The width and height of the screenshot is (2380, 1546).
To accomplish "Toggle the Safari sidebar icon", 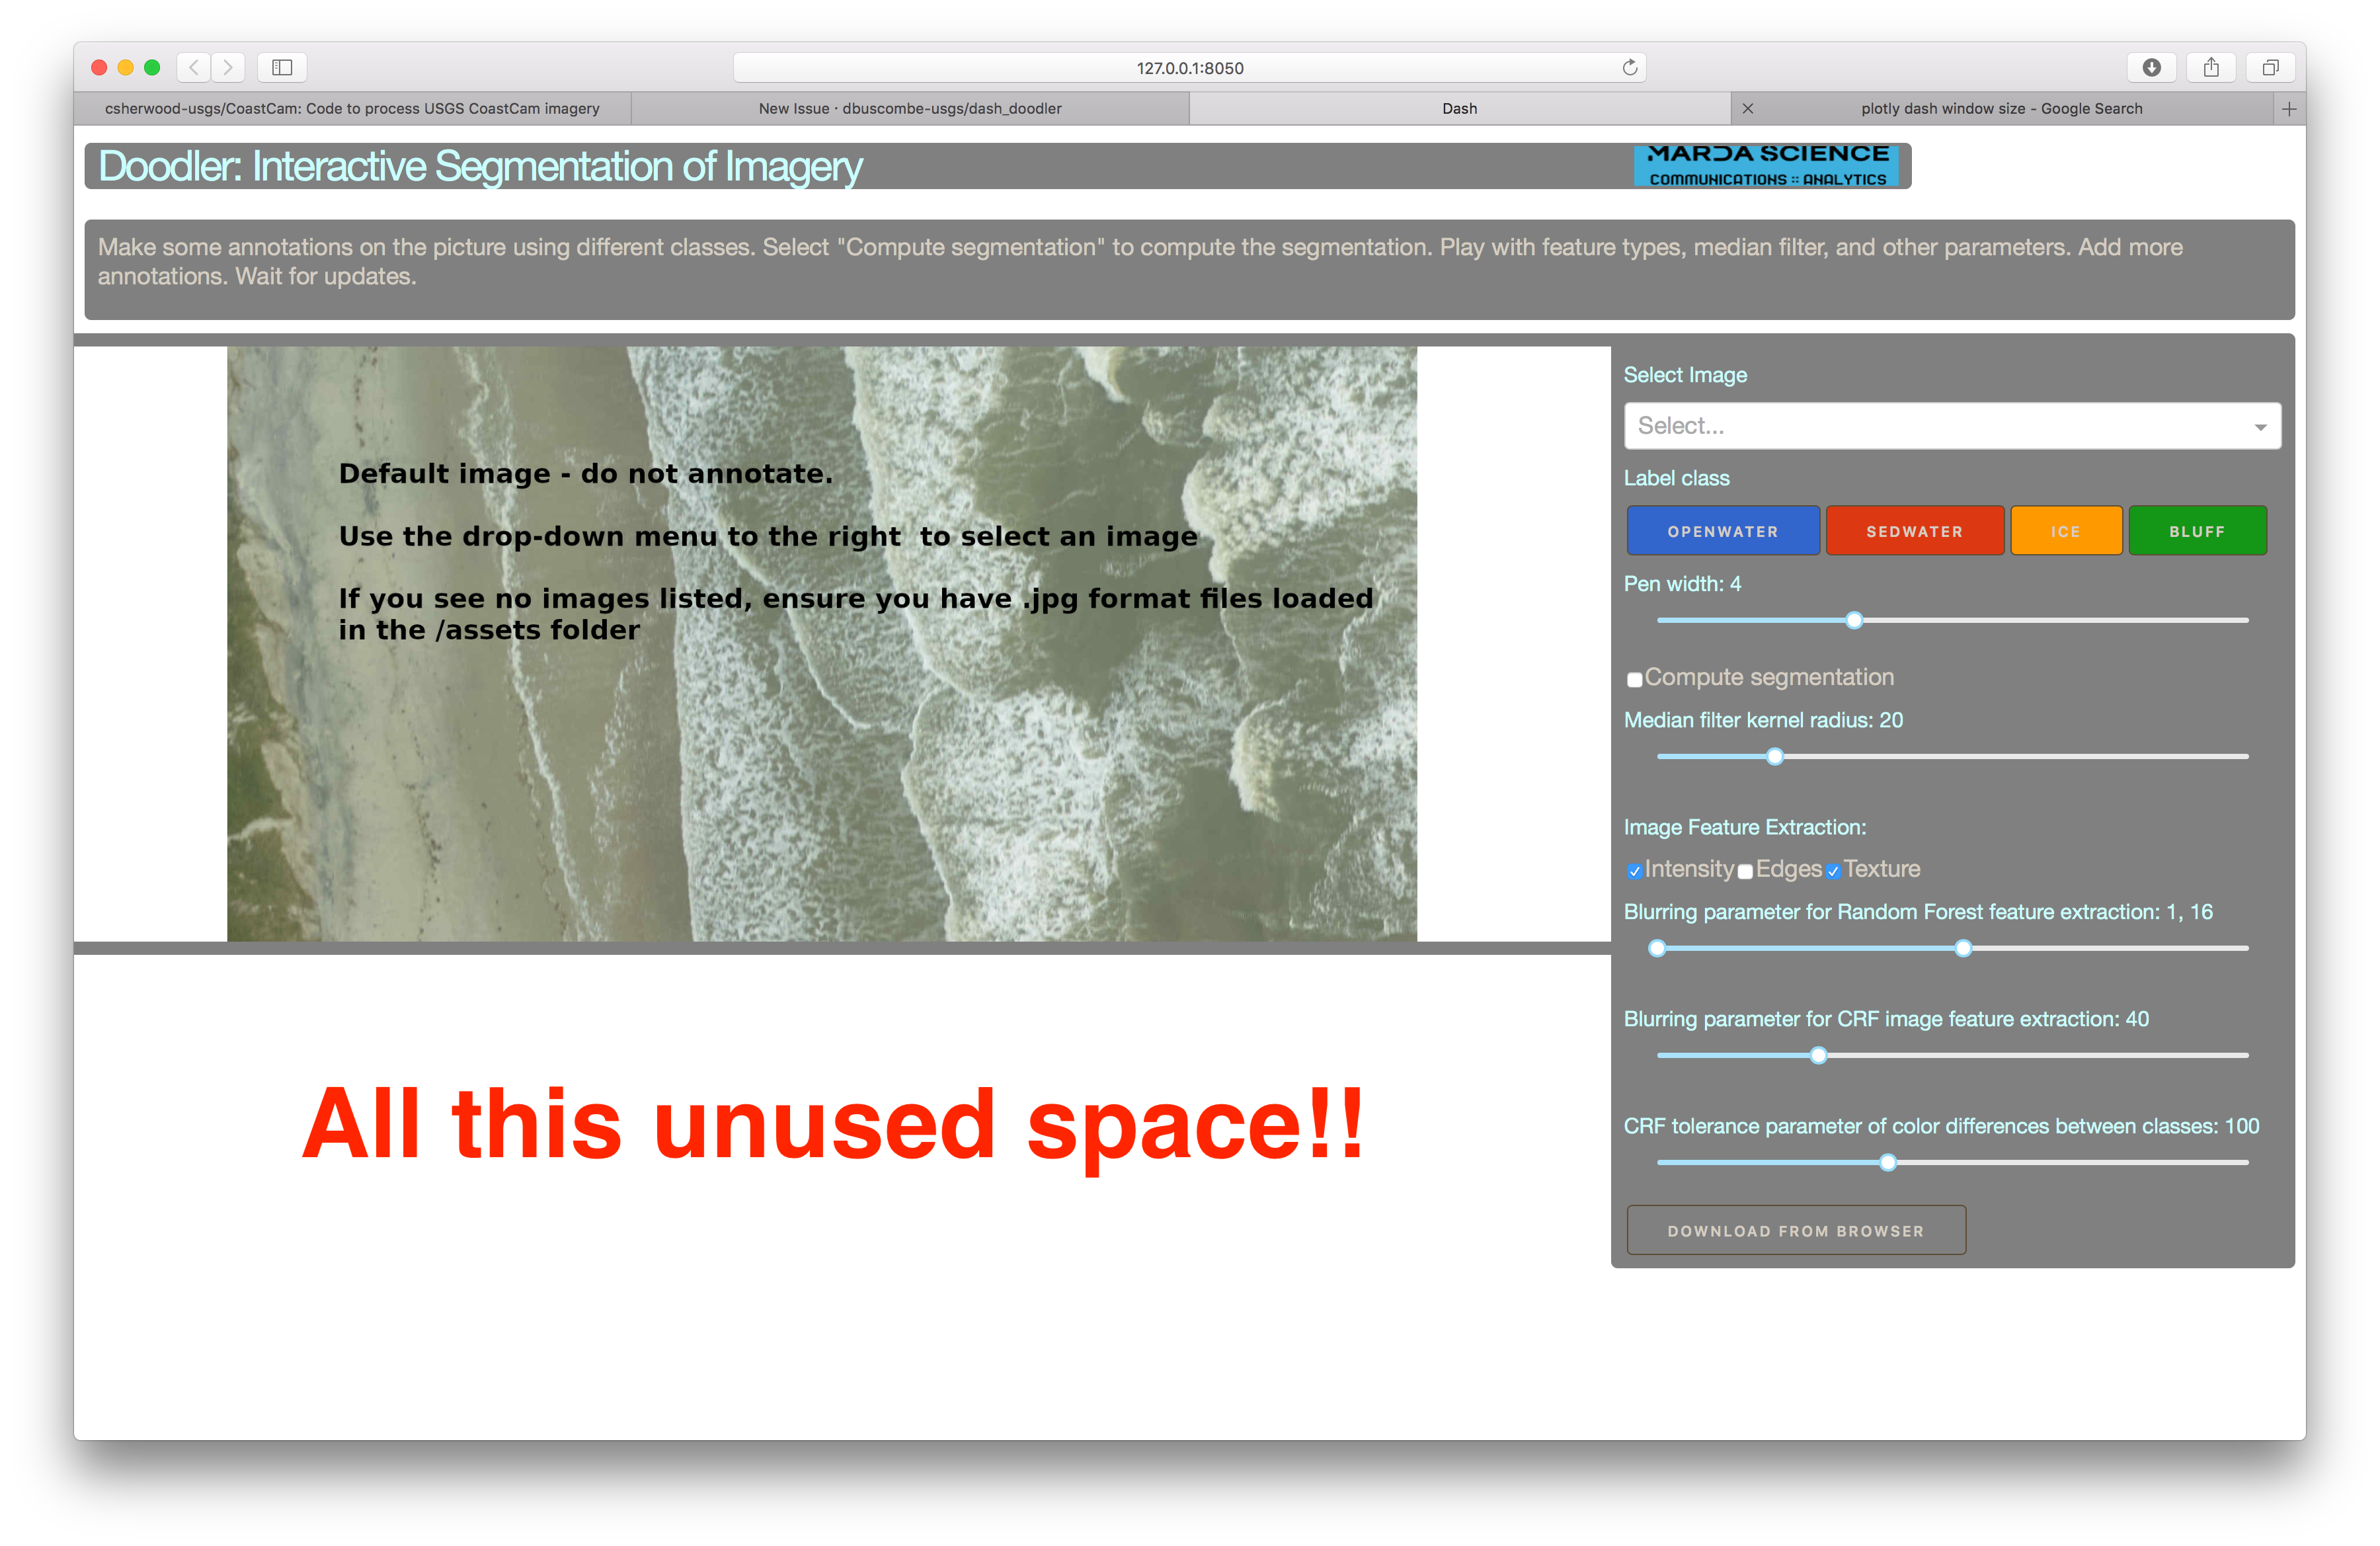I will tap(282, 67).
